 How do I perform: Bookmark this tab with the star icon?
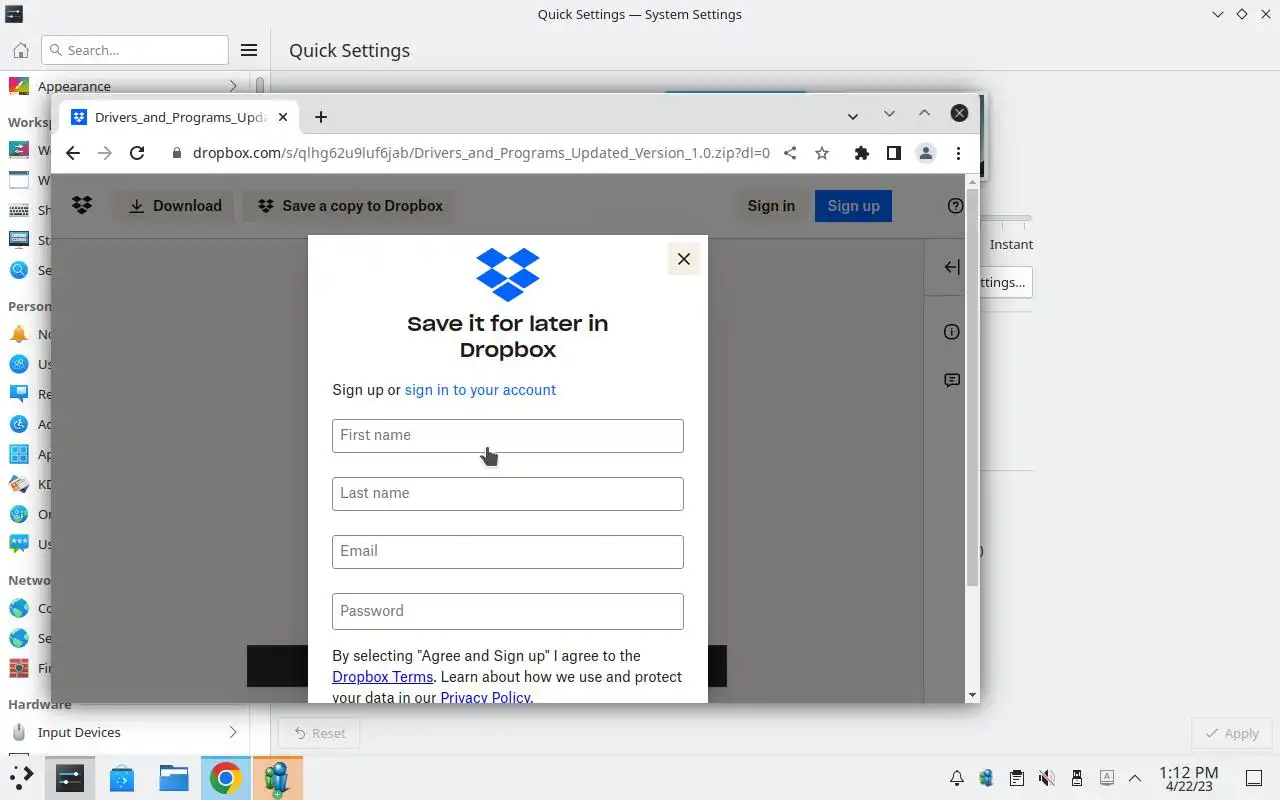tap(822, 153)
